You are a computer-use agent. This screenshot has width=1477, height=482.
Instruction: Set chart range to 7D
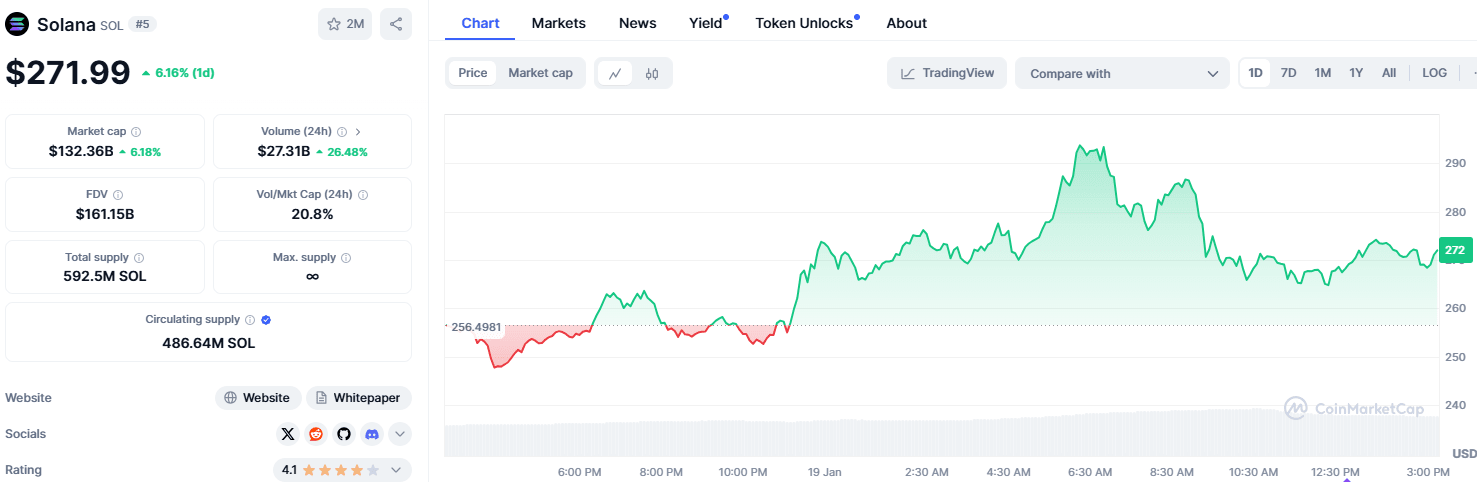click(x=1289, y=73)
